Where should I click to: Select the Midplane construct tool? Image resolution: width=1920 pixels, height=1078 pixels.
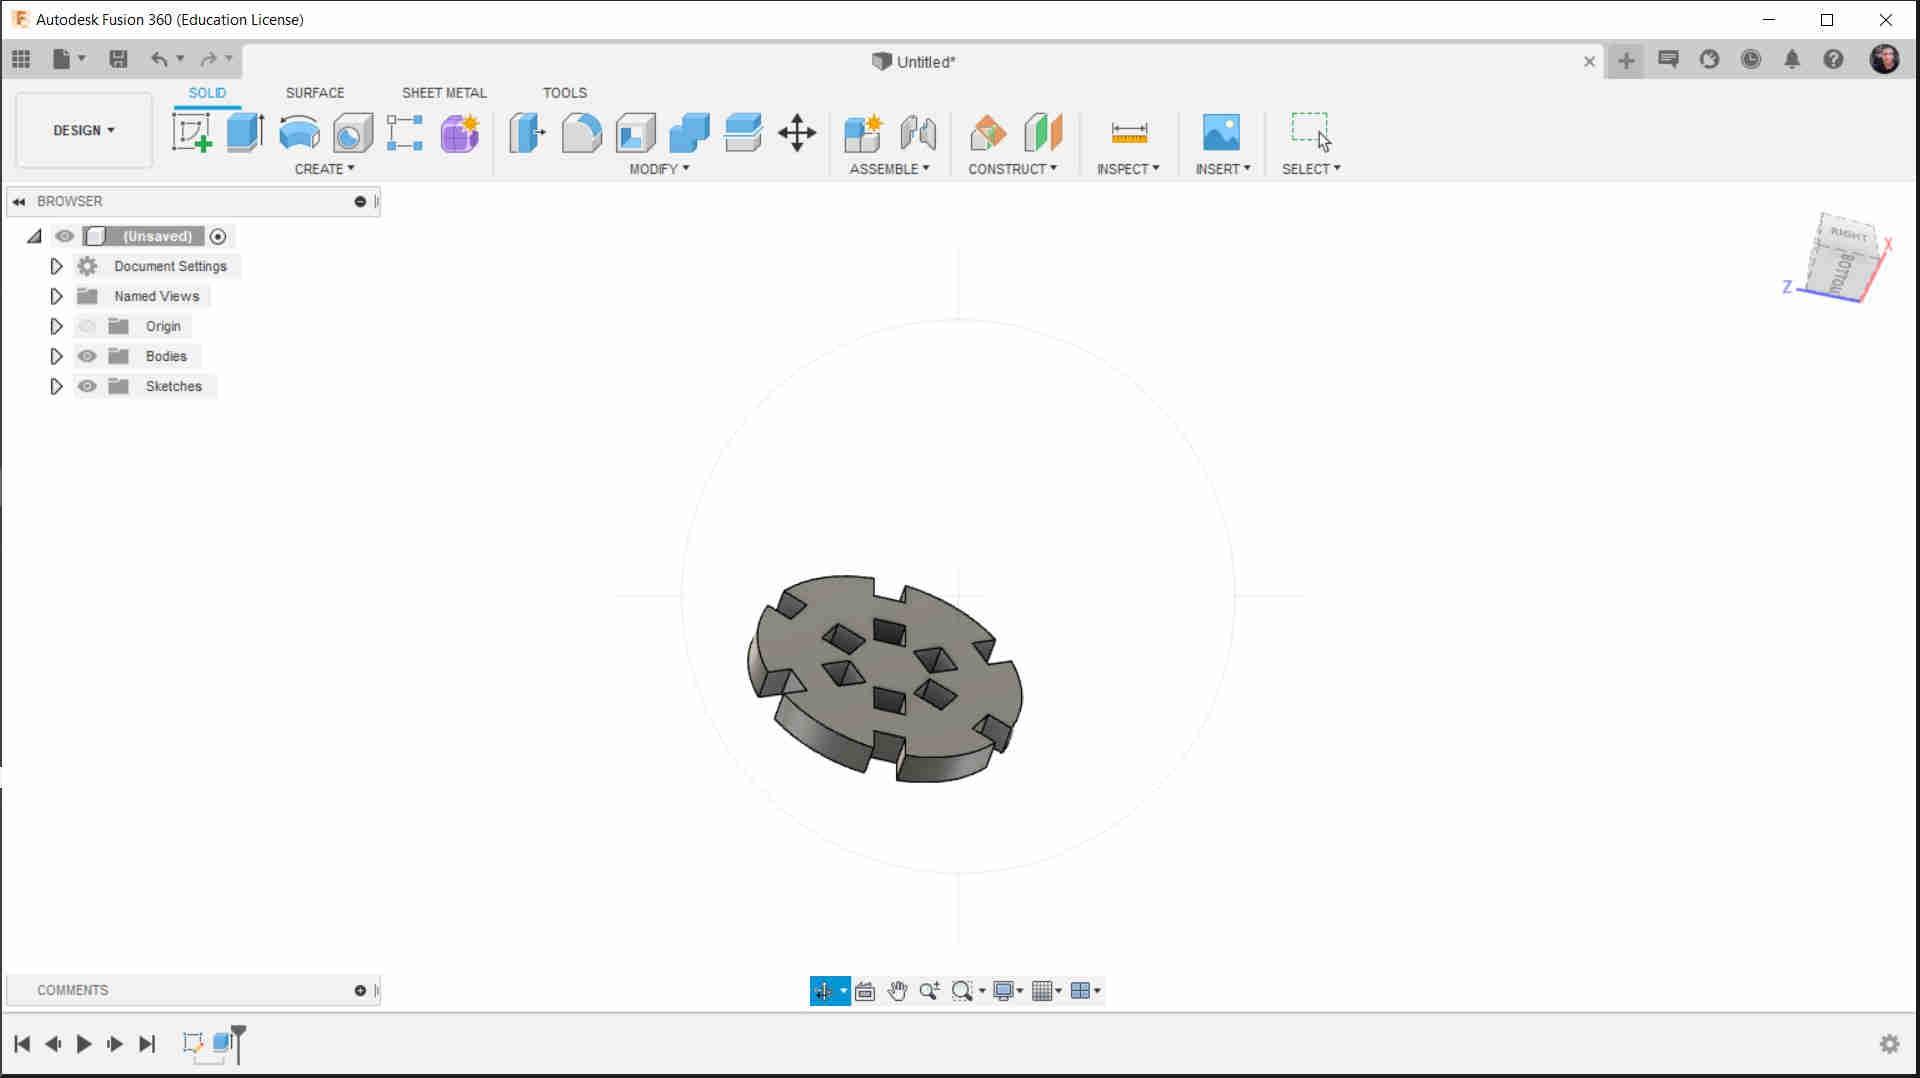click(1043, 132)
